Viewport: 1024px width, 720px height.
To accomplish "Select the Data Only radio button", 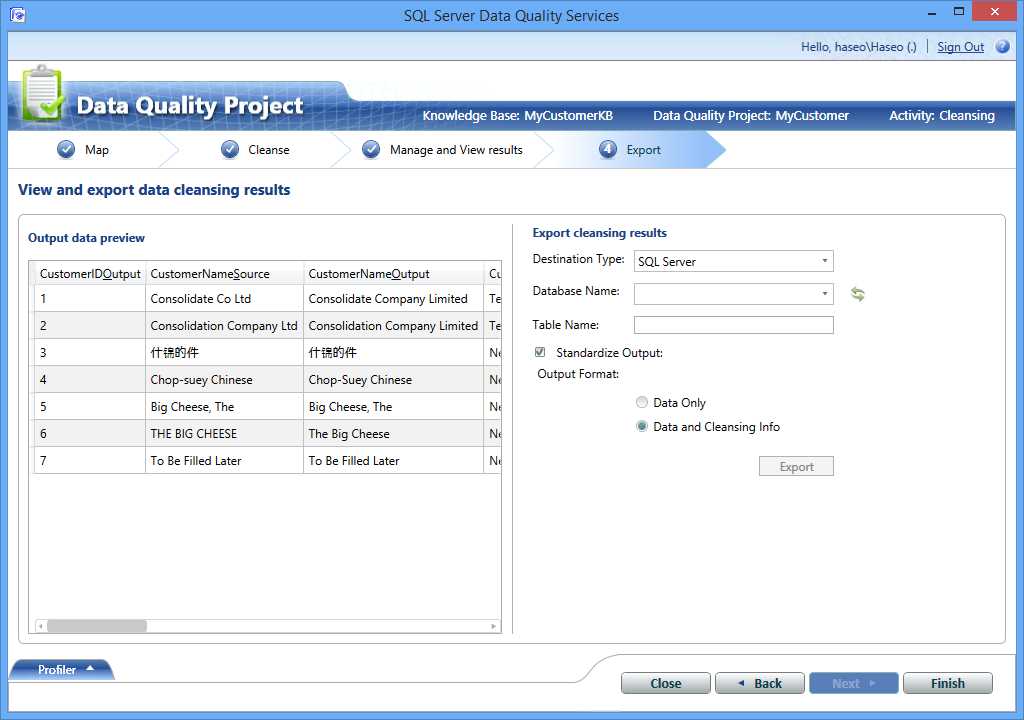I will tap(642, 402).
